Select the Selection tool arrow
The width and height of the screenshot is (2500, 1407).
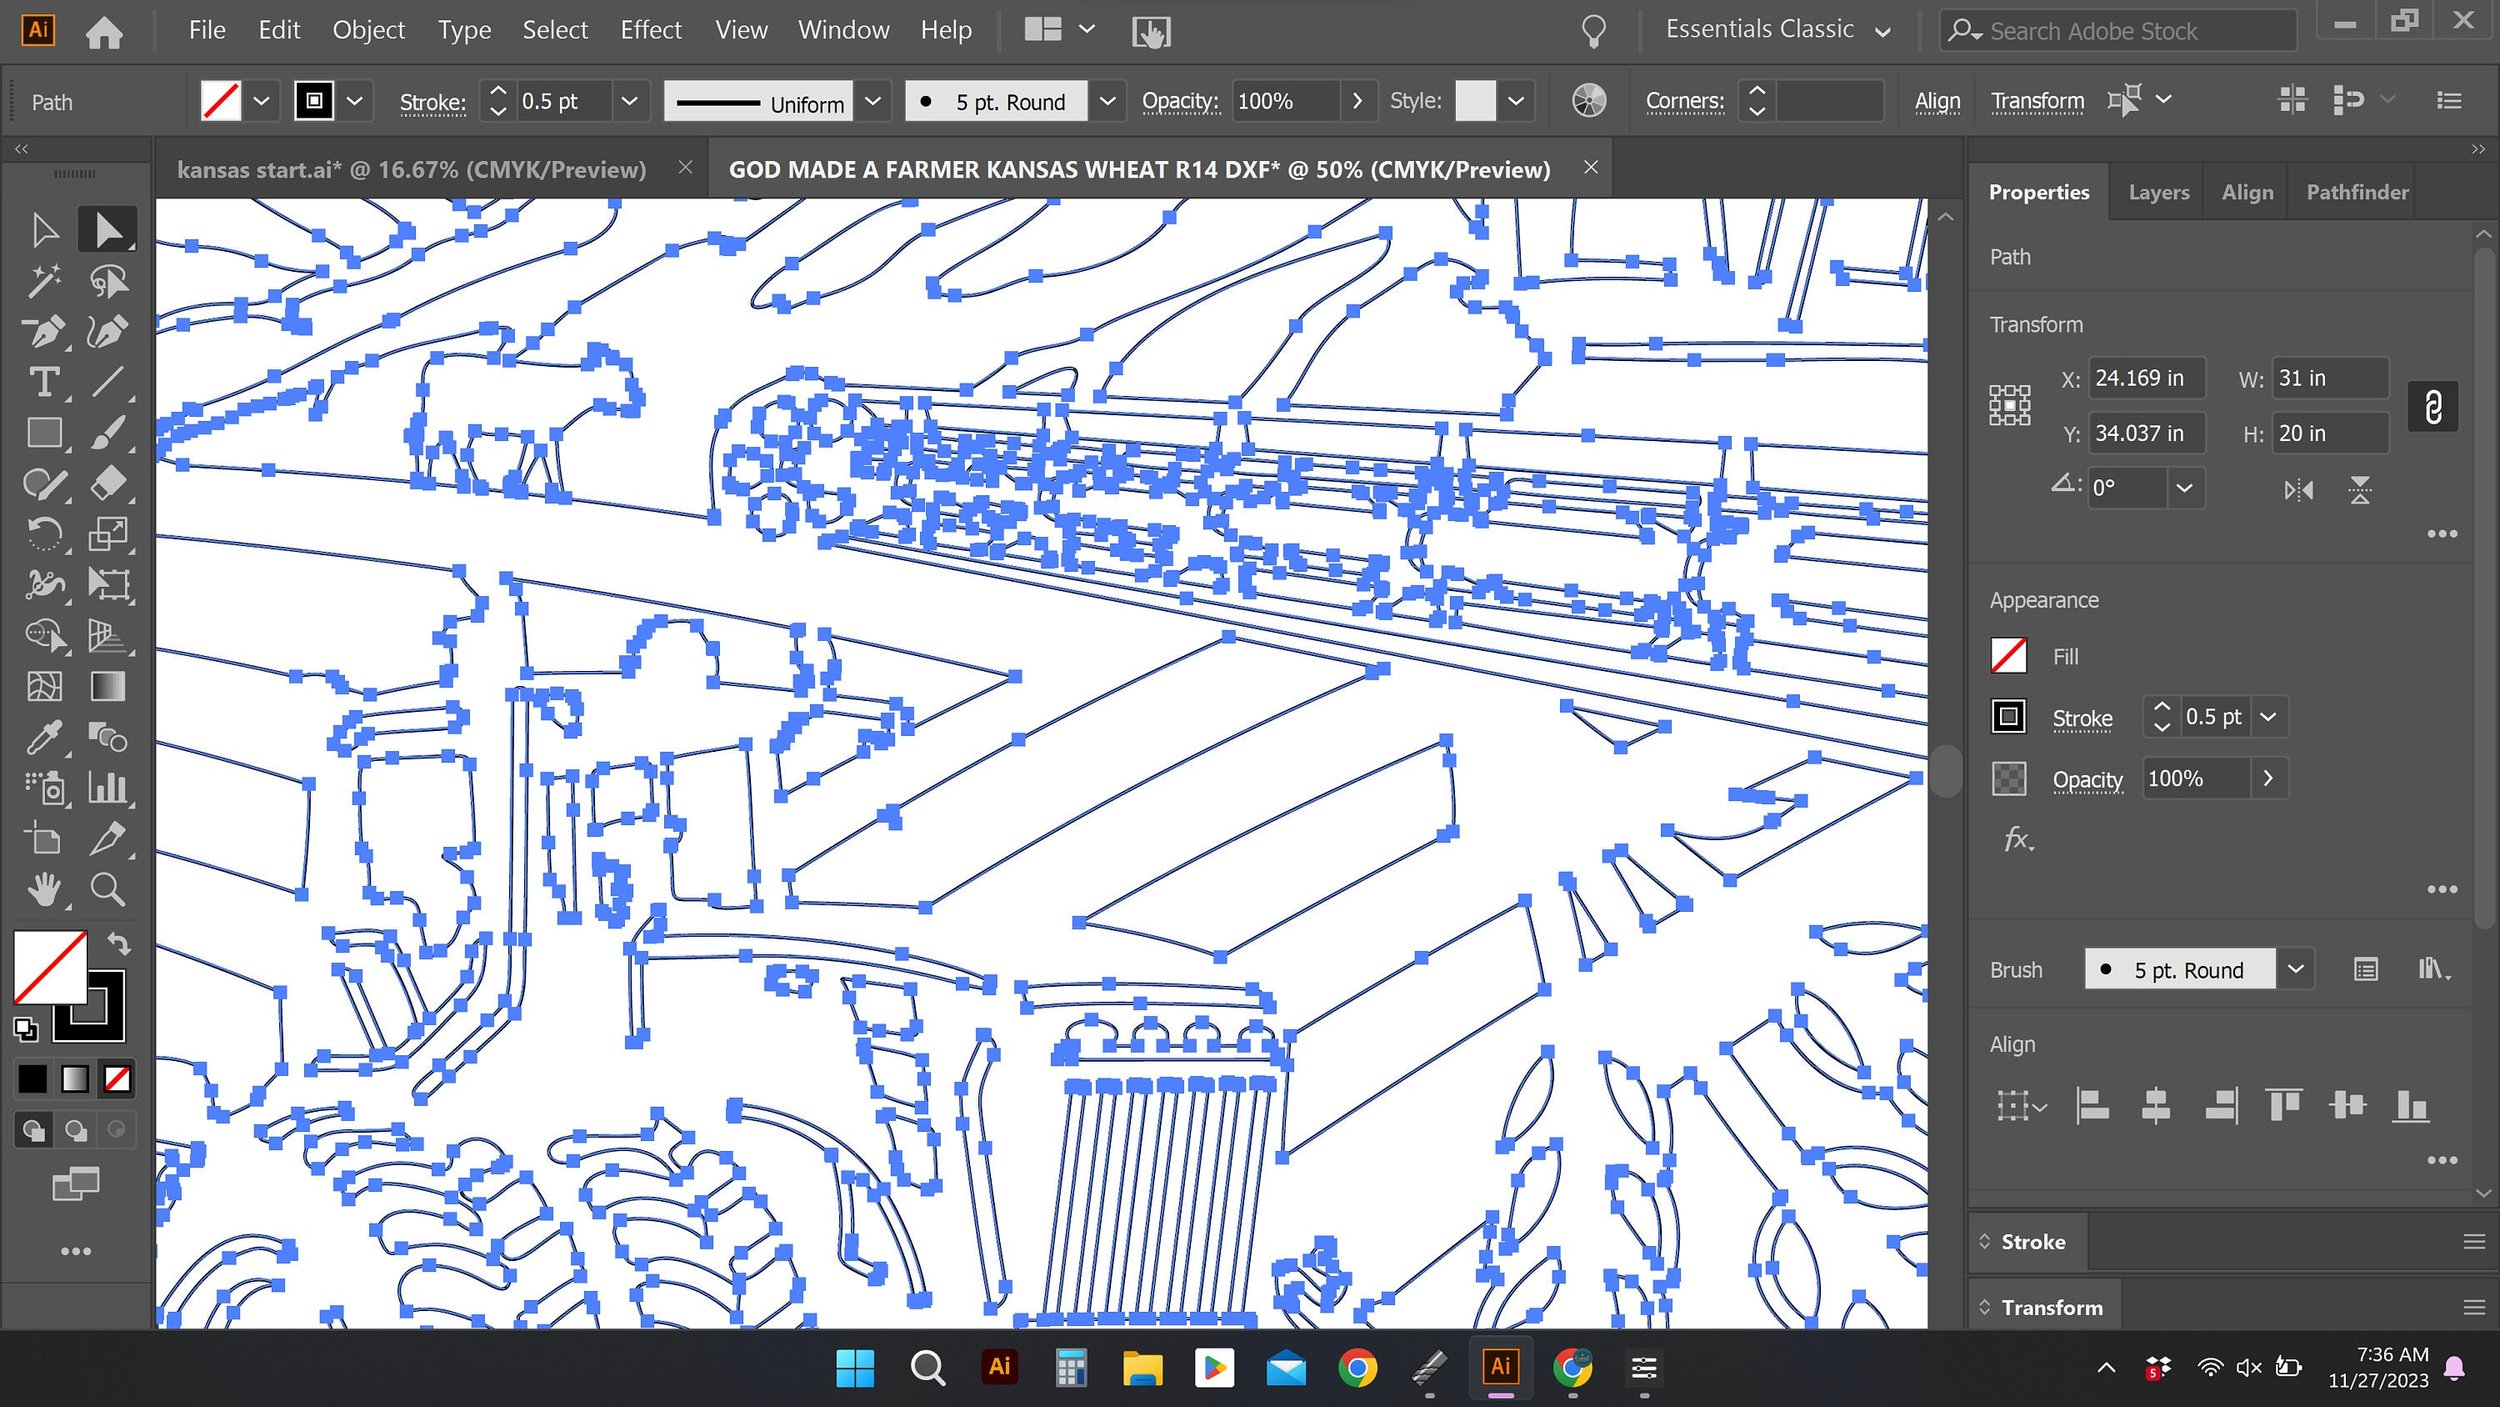pyautogui.click(x=44, y=230)
